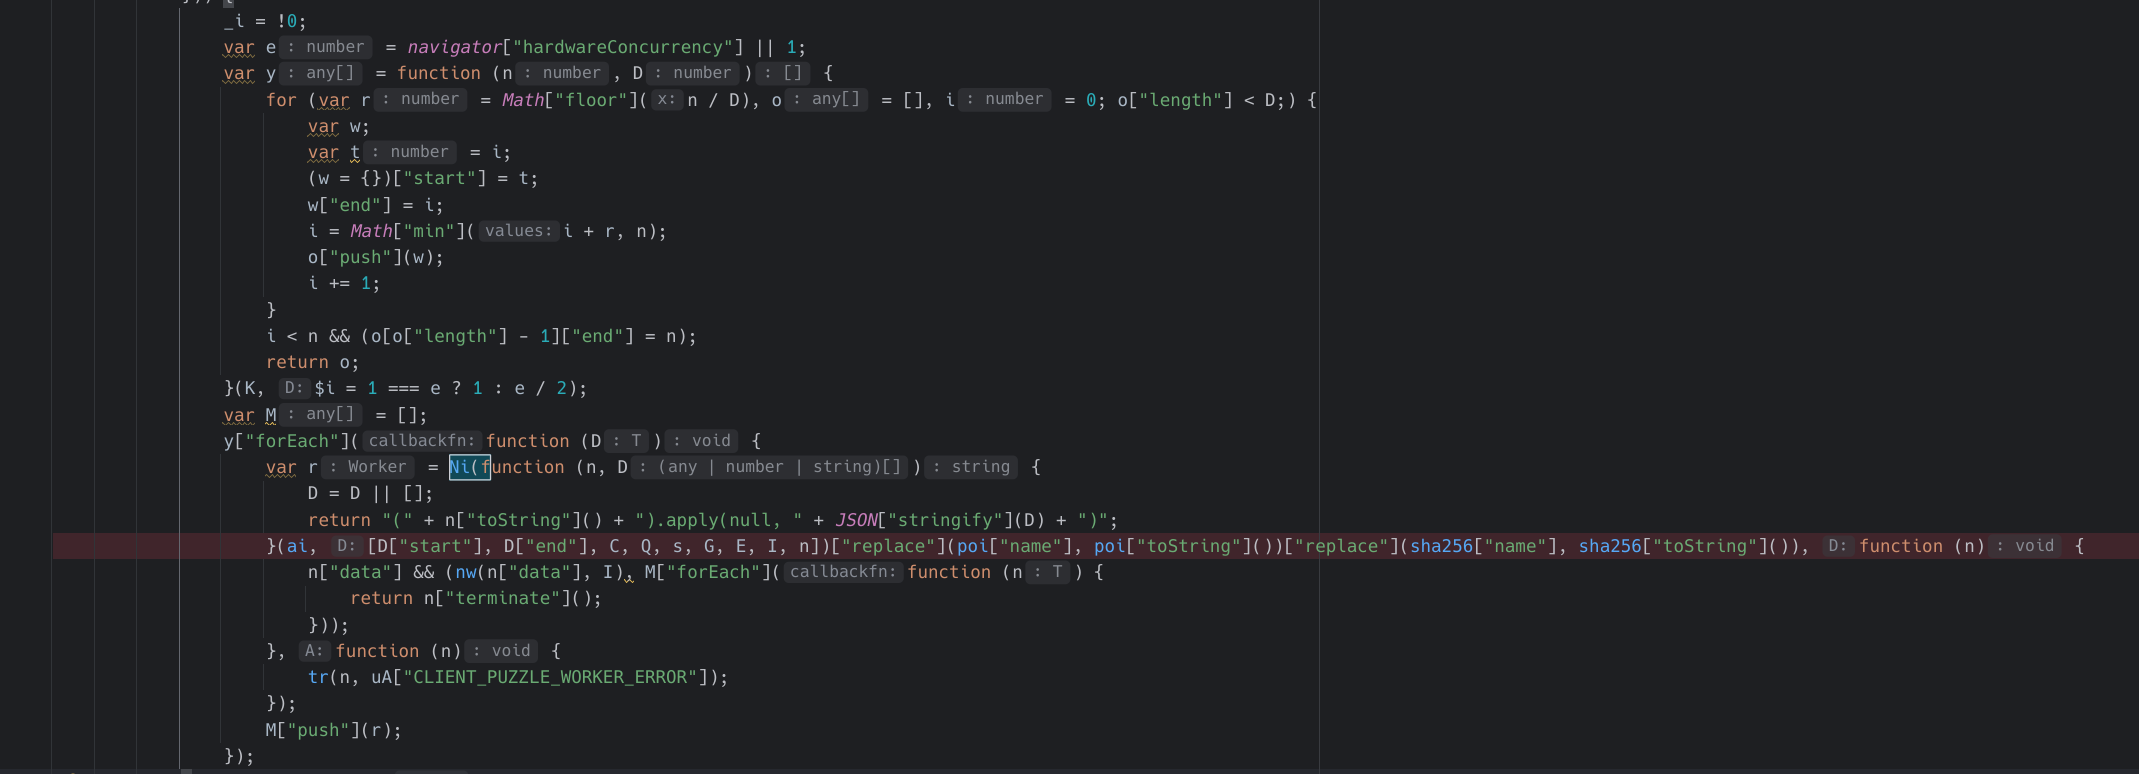Click "forEach" in the y["forEach"] call

click(292, 441)
